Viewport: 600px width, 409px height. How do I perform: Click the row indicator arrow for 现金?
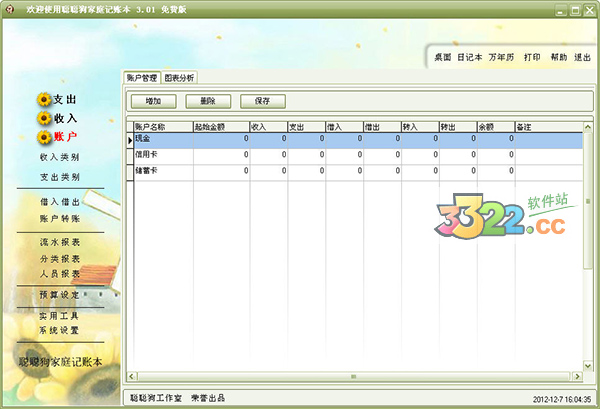(x=130, y=140)
